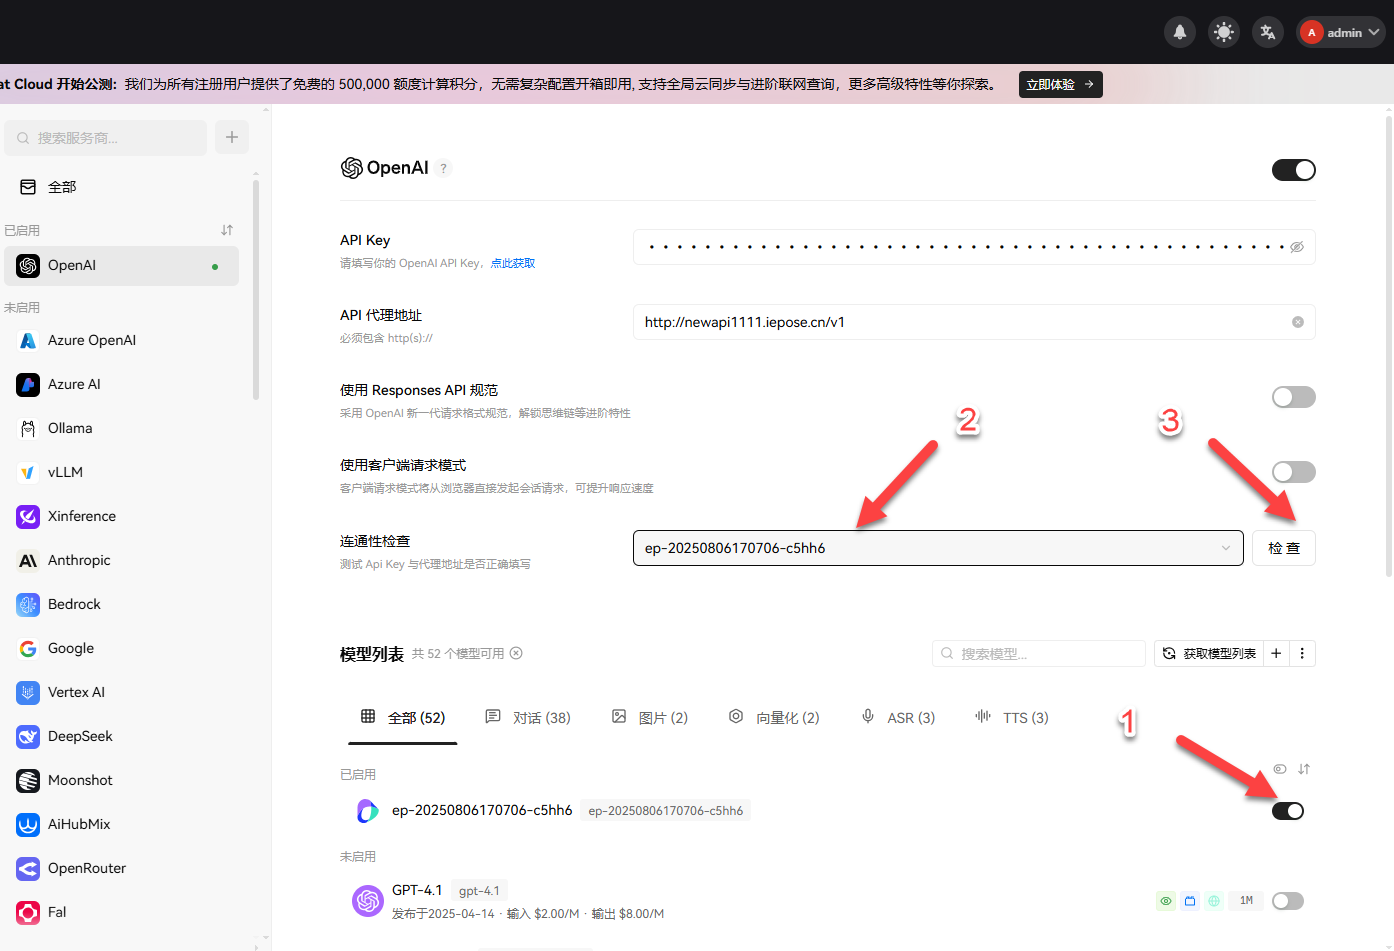Disable the OpenAI provider toggle
Image resolution: width=1394 pixels, height=951 pixels.
[1293, 170]
